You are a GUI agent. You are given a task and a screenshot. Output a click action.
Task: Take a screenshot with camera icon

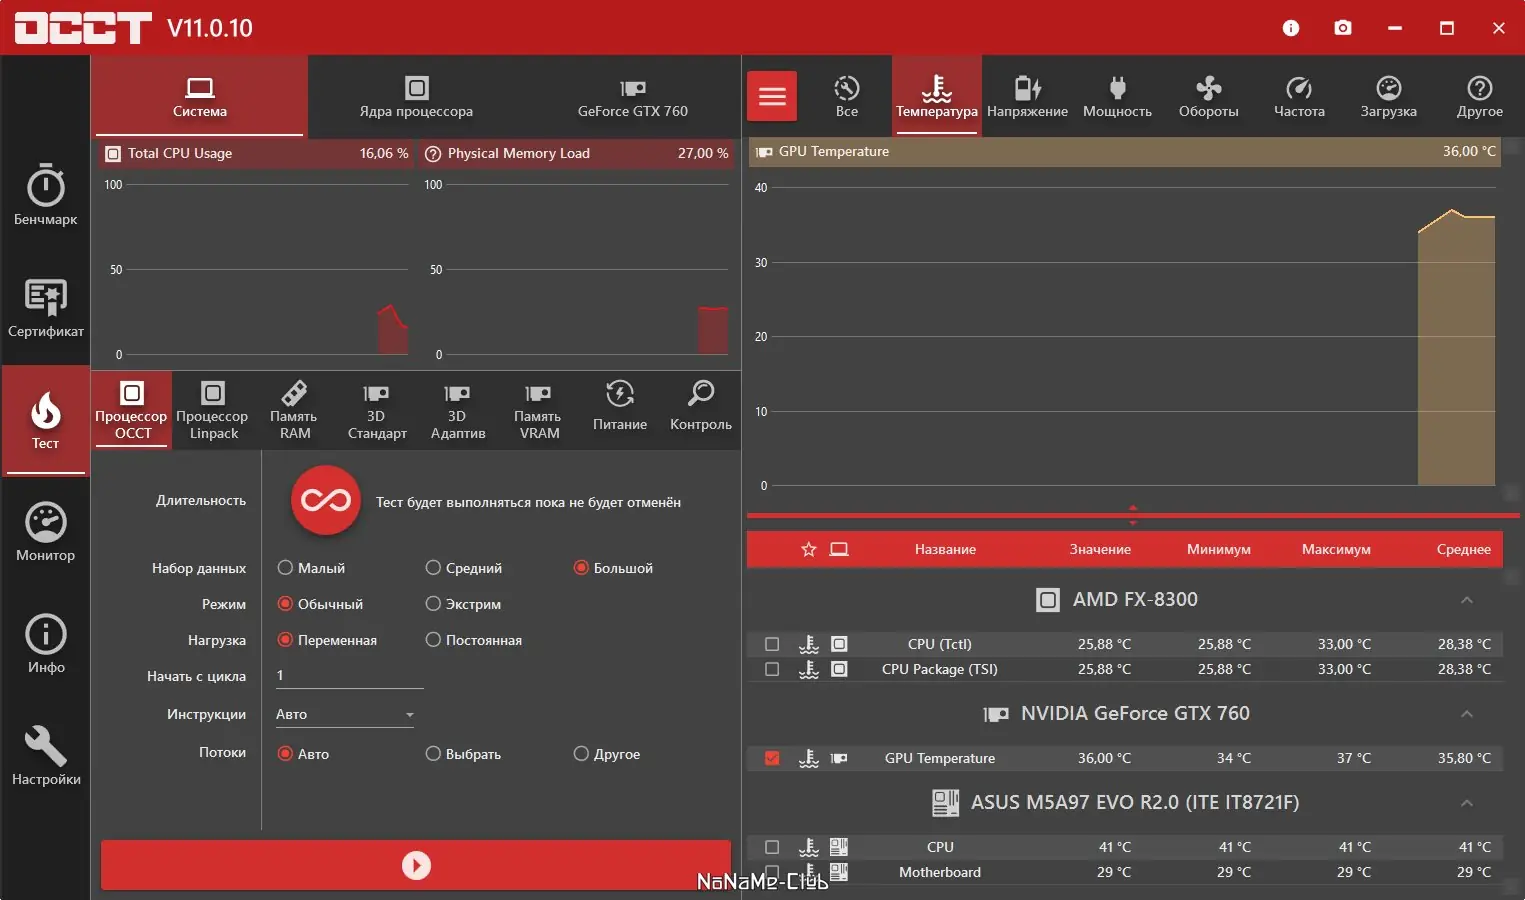[1343, 28]
